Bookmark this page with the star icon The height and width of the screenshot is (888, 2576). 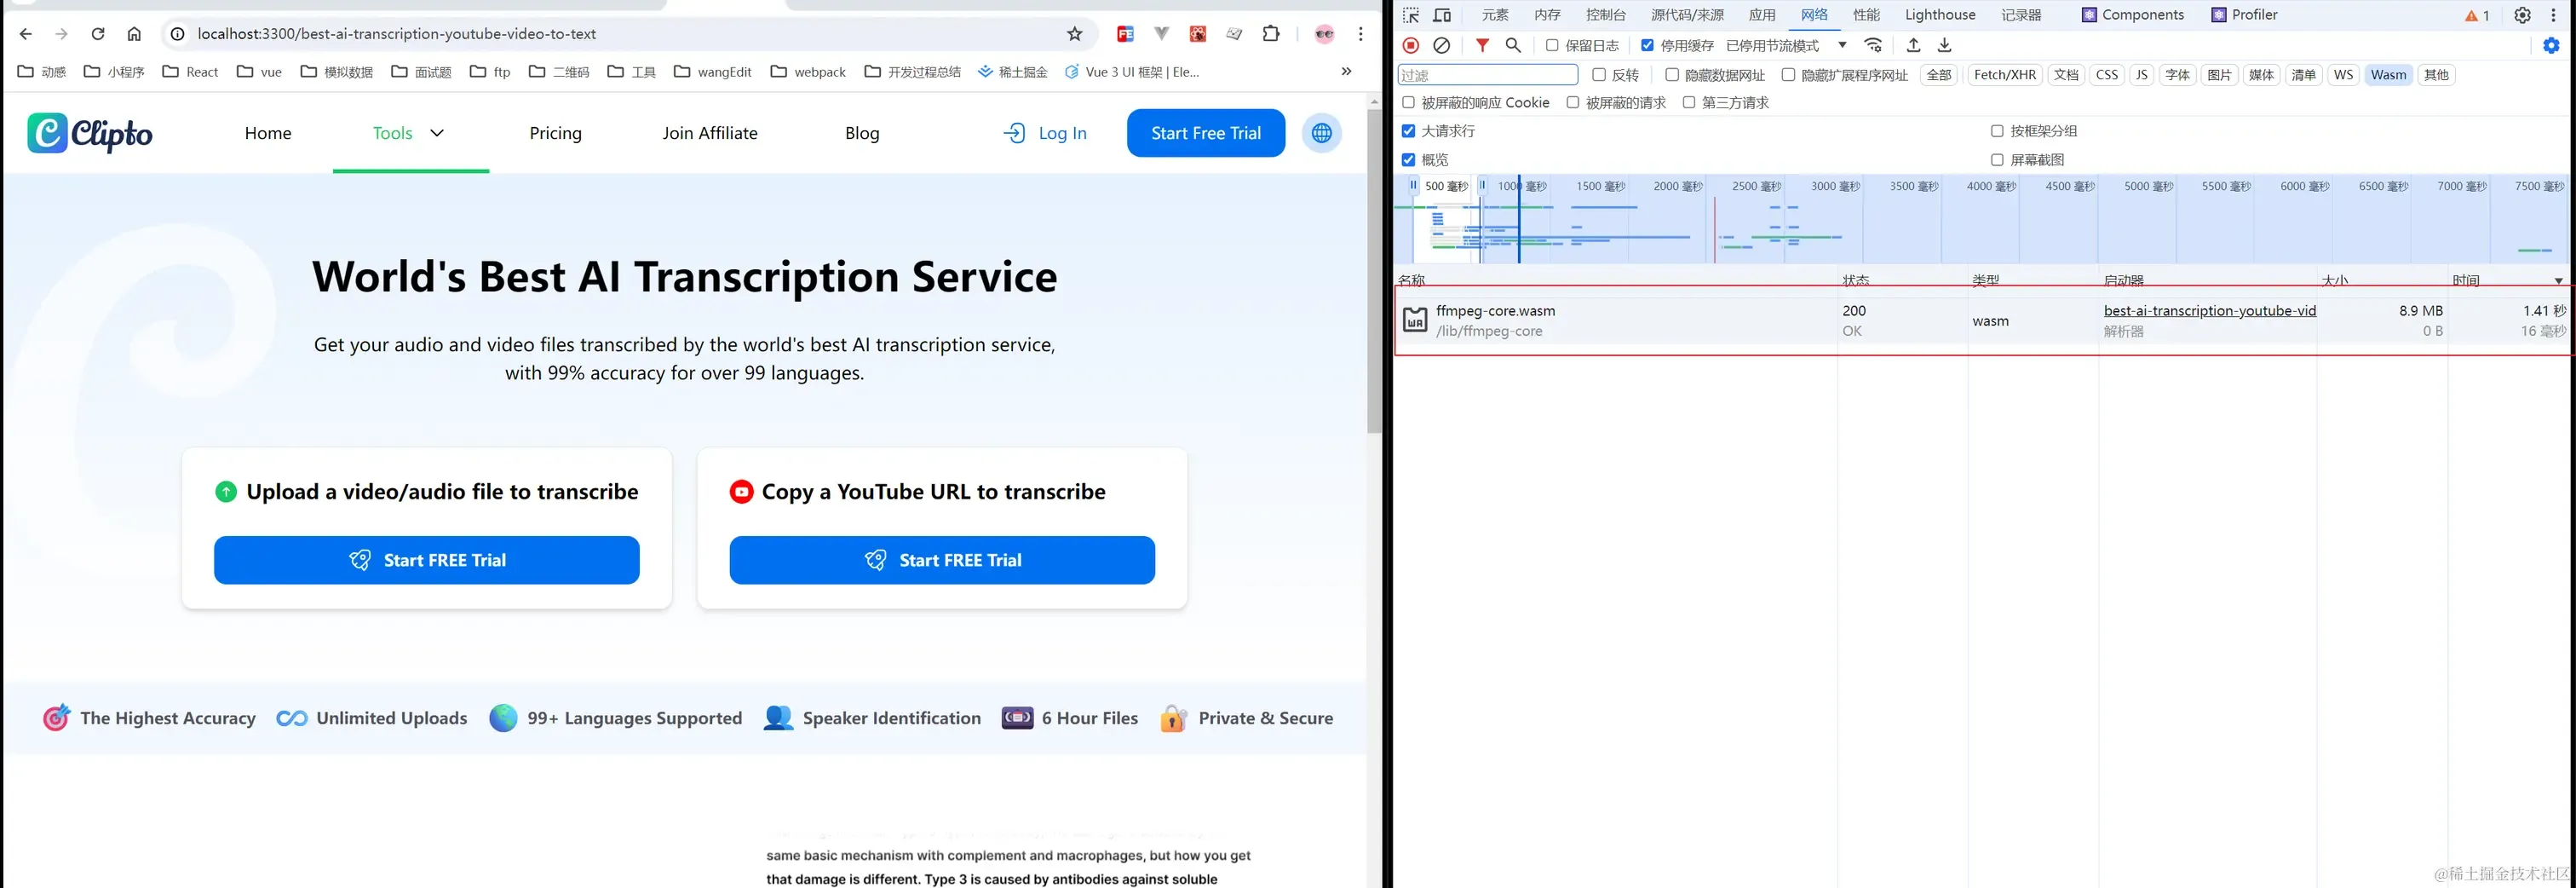1074,34
